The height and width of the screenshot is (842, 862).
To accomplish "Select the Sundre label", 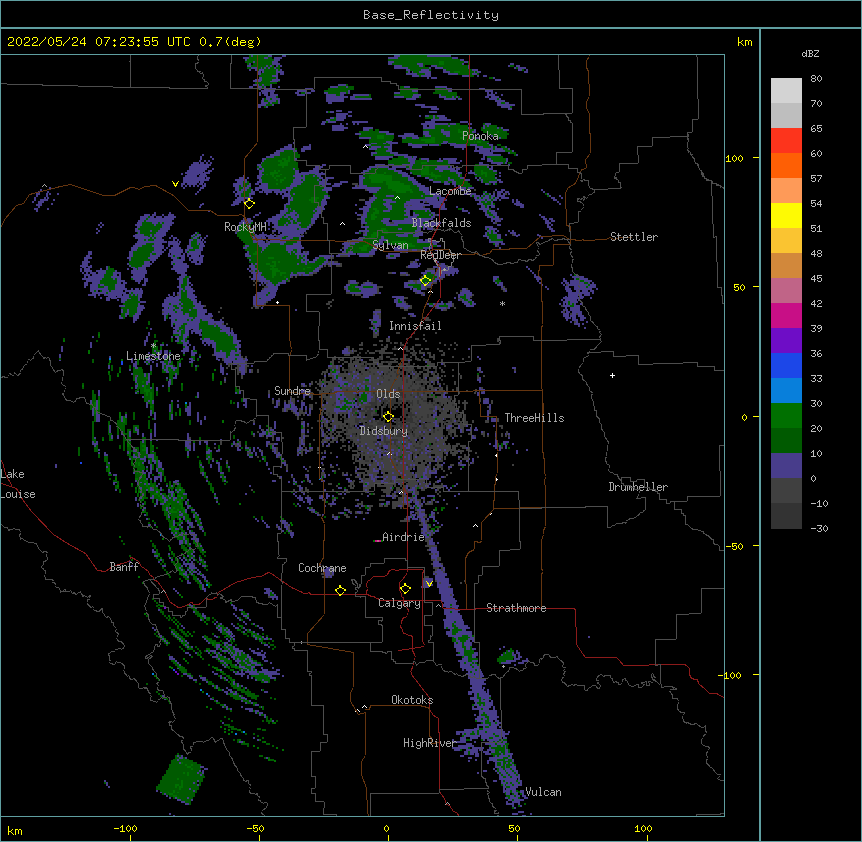I will point(292,391).
